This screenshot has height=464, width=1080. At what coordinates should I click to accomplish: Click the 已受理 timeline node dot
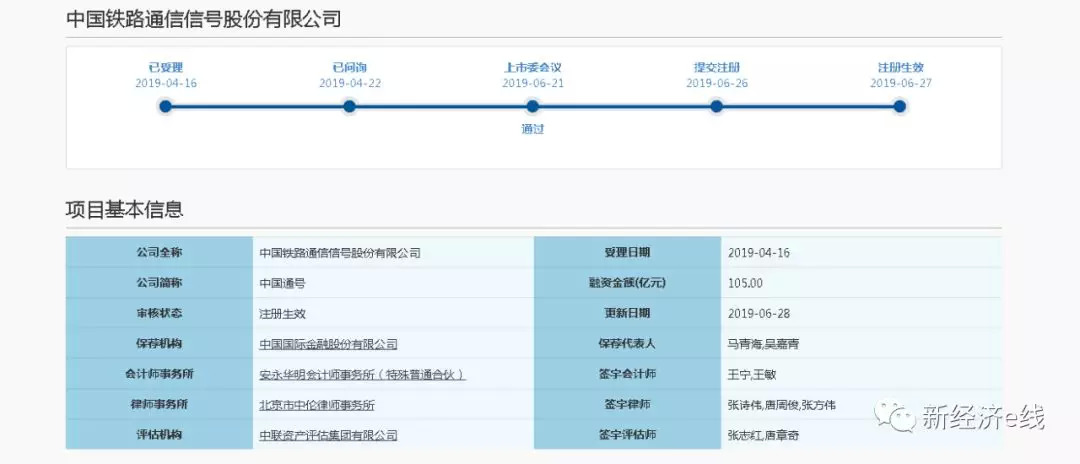pyautogui.click(x=165, y=106)
